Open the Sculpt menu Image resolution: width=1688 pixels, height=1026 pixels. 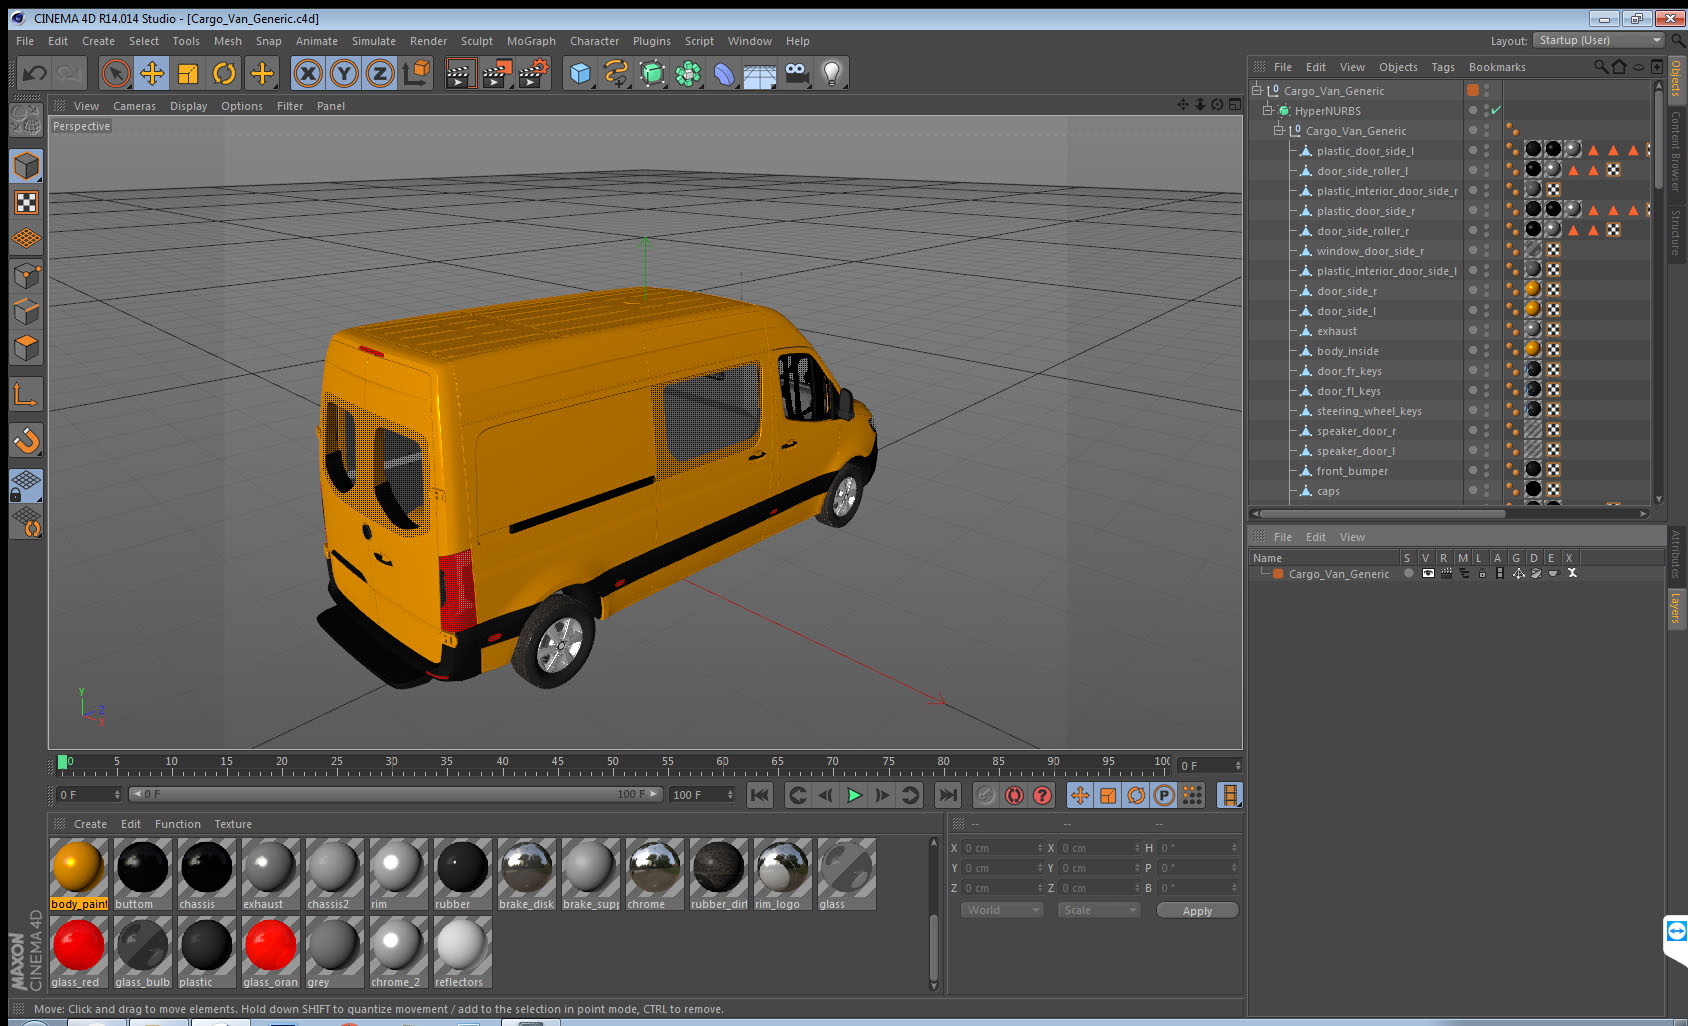[477, 41]
